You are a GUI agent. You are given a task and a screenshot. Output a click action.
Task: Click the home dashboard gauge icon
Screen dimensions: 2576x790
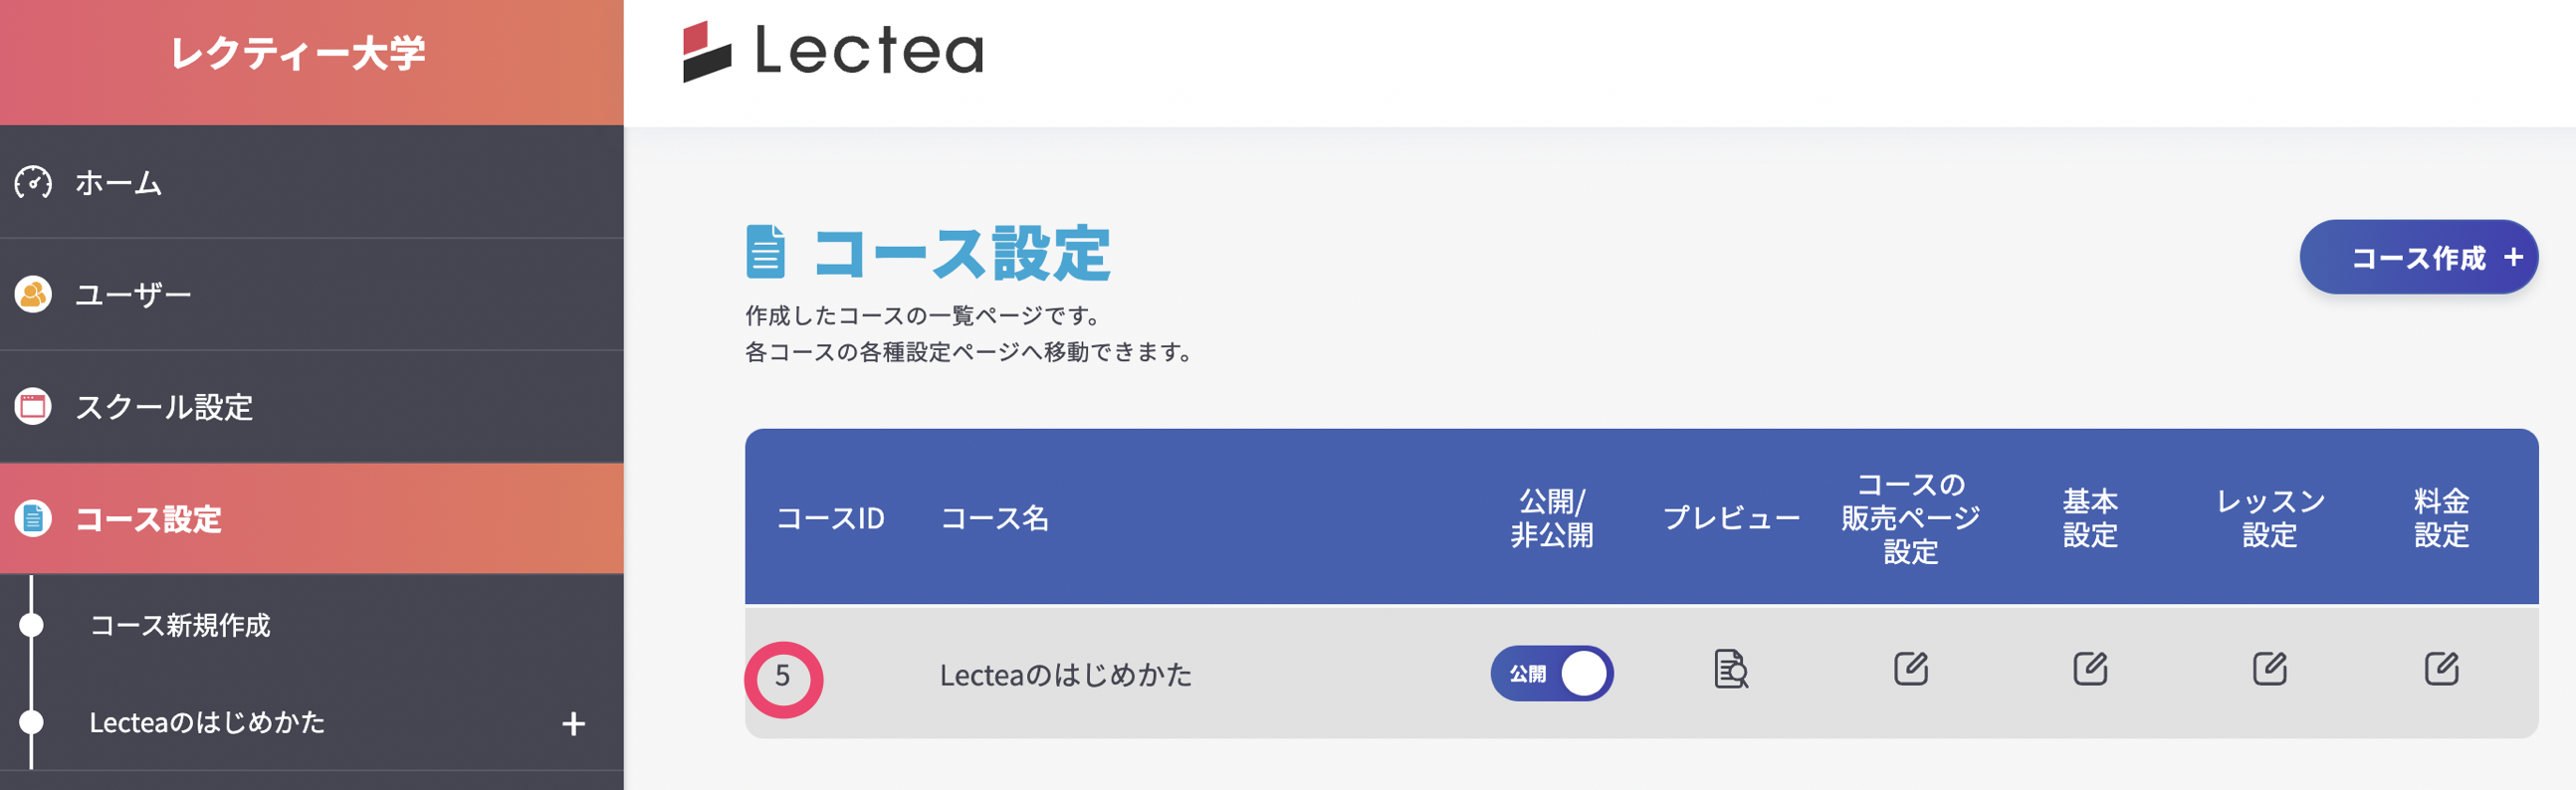[33, 182]
